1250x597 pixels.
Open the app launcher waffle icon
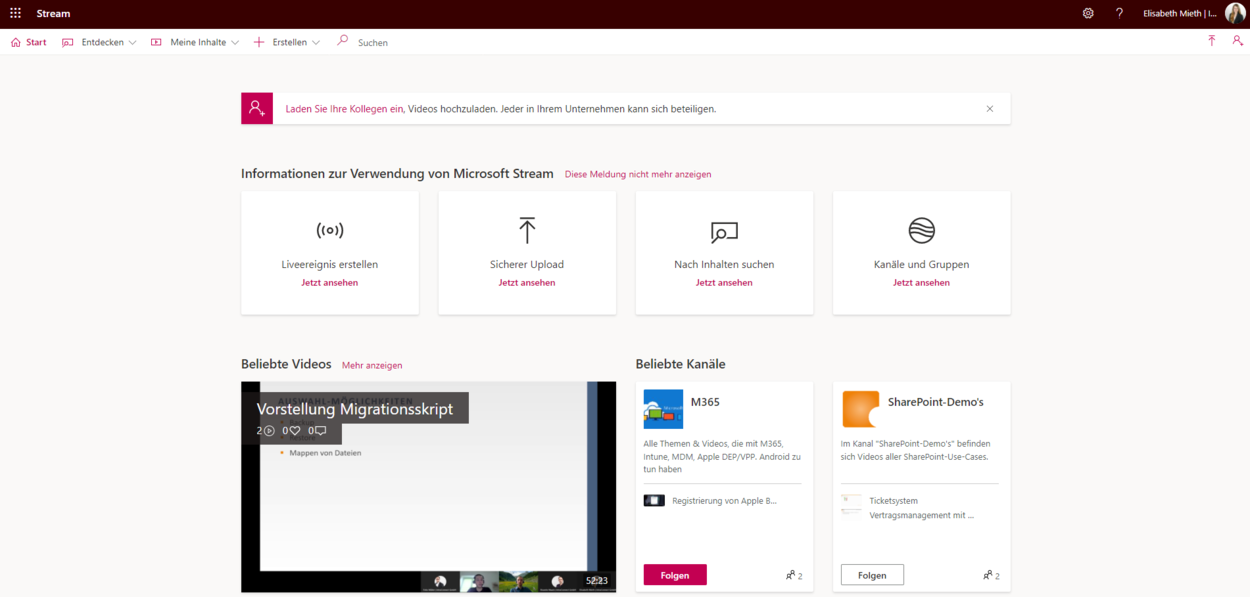15,13
